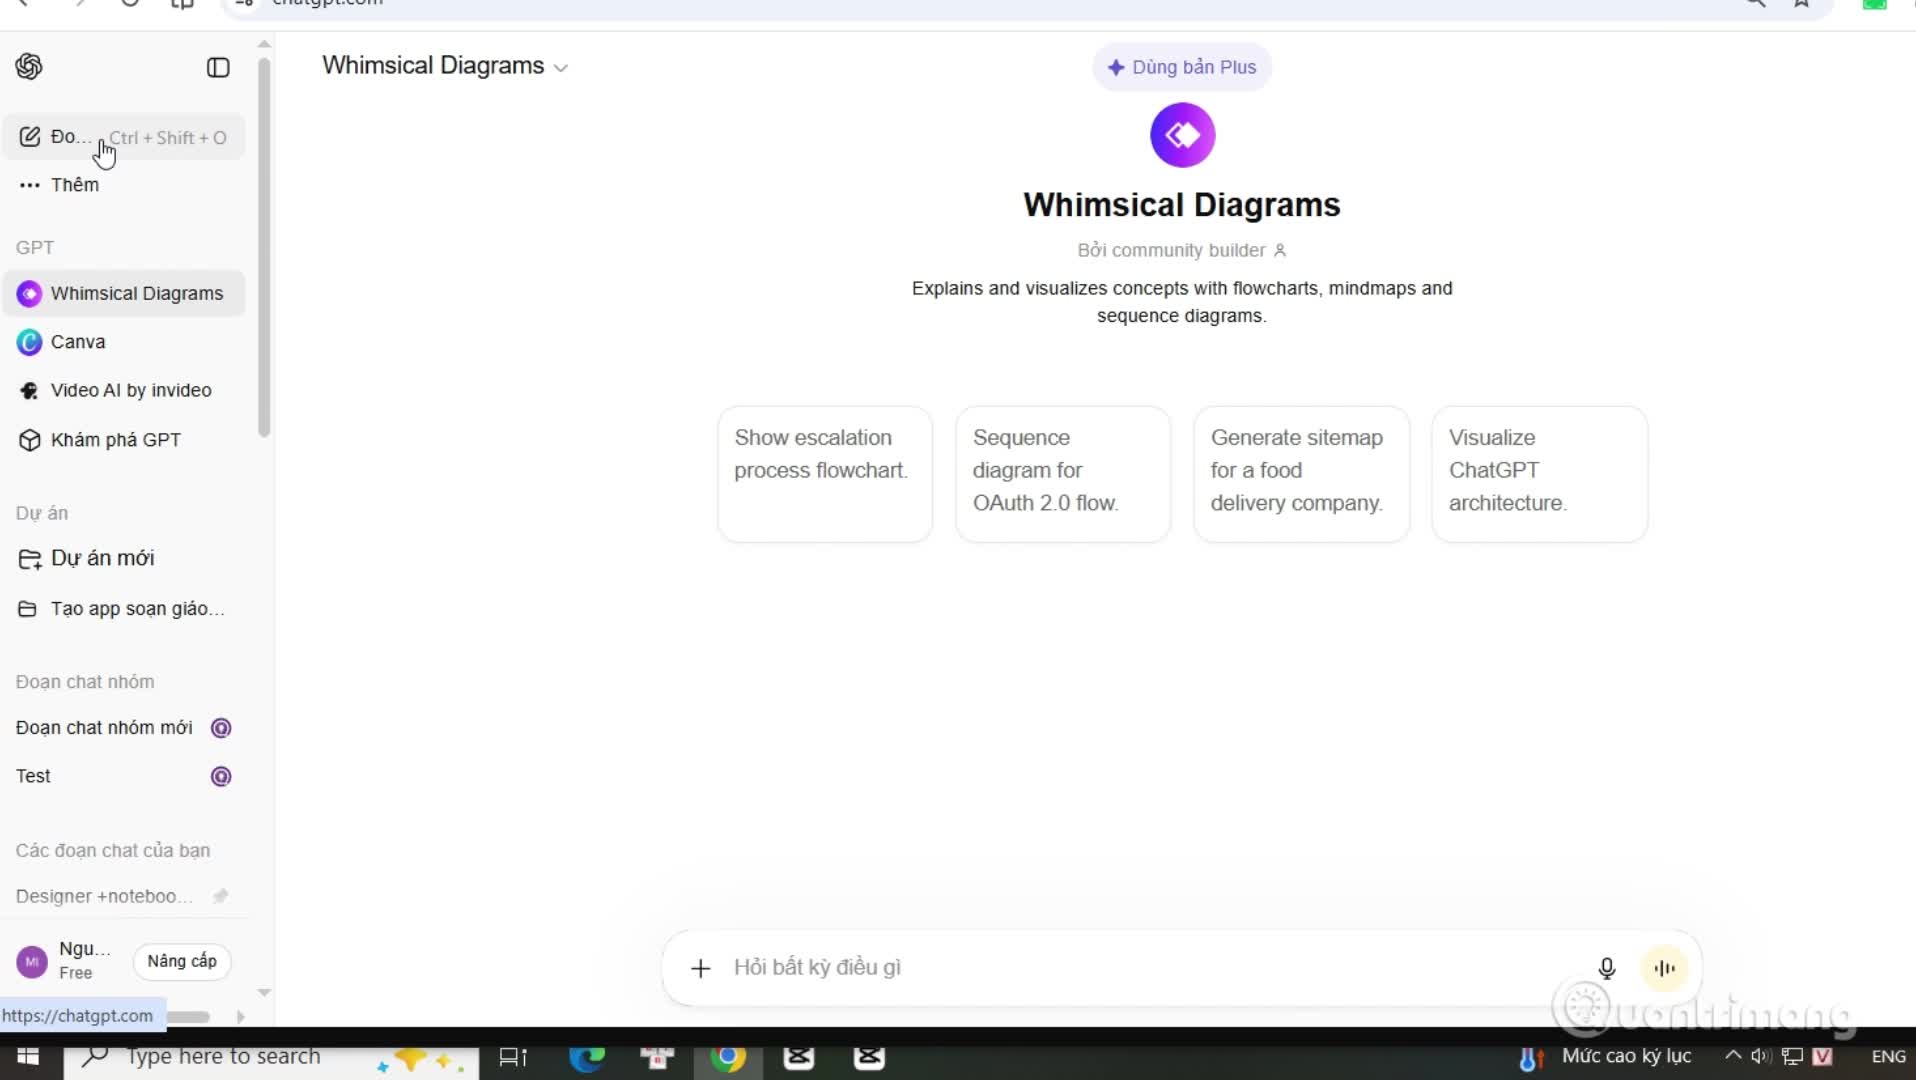This screenshot has height=1080, width=1916.
Task: Open the first CapCut taskbar icon
Action: tap(799, 1057)
